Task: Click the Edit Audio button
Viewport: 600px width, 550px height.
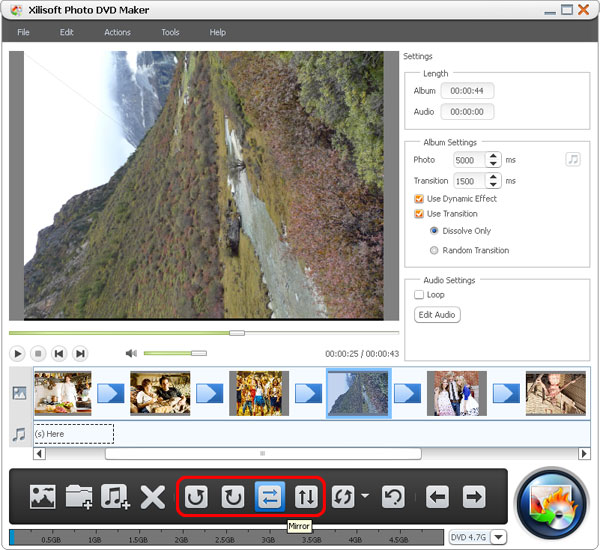Action: click(x=437, y=315)
